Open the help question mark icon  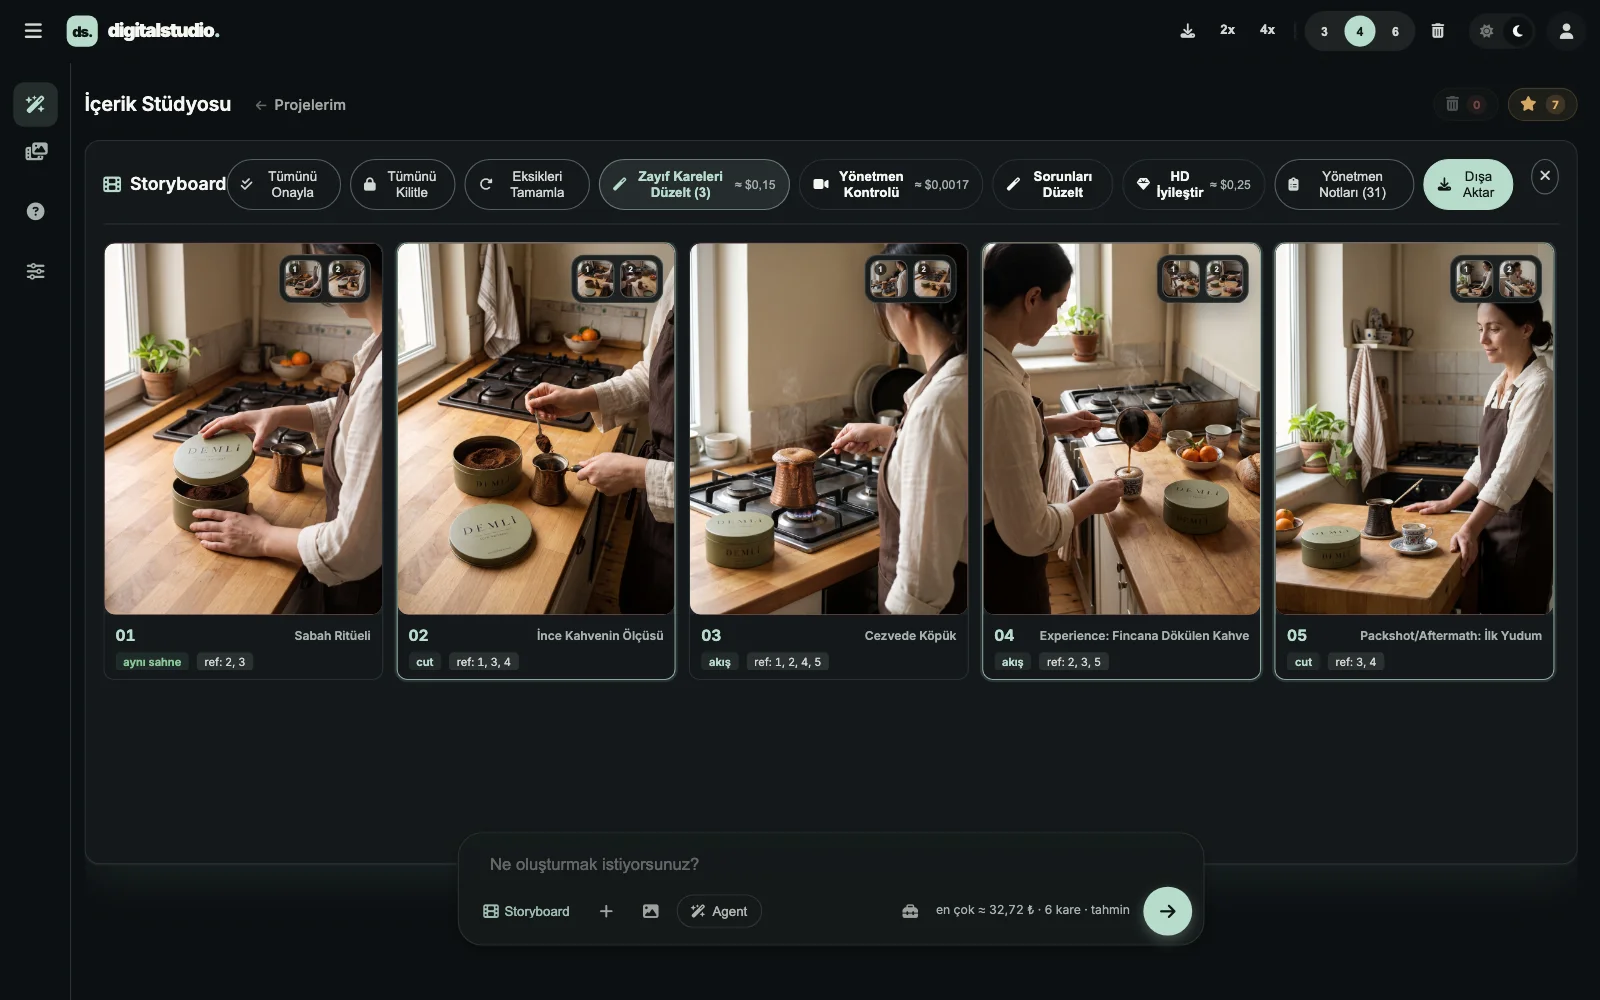tap(35, 211)
